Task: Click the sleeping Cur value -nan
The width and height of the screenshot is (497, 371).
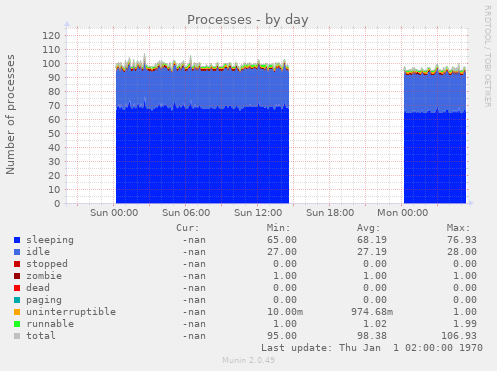Action: pyautogui.click(x=194, y=240)
